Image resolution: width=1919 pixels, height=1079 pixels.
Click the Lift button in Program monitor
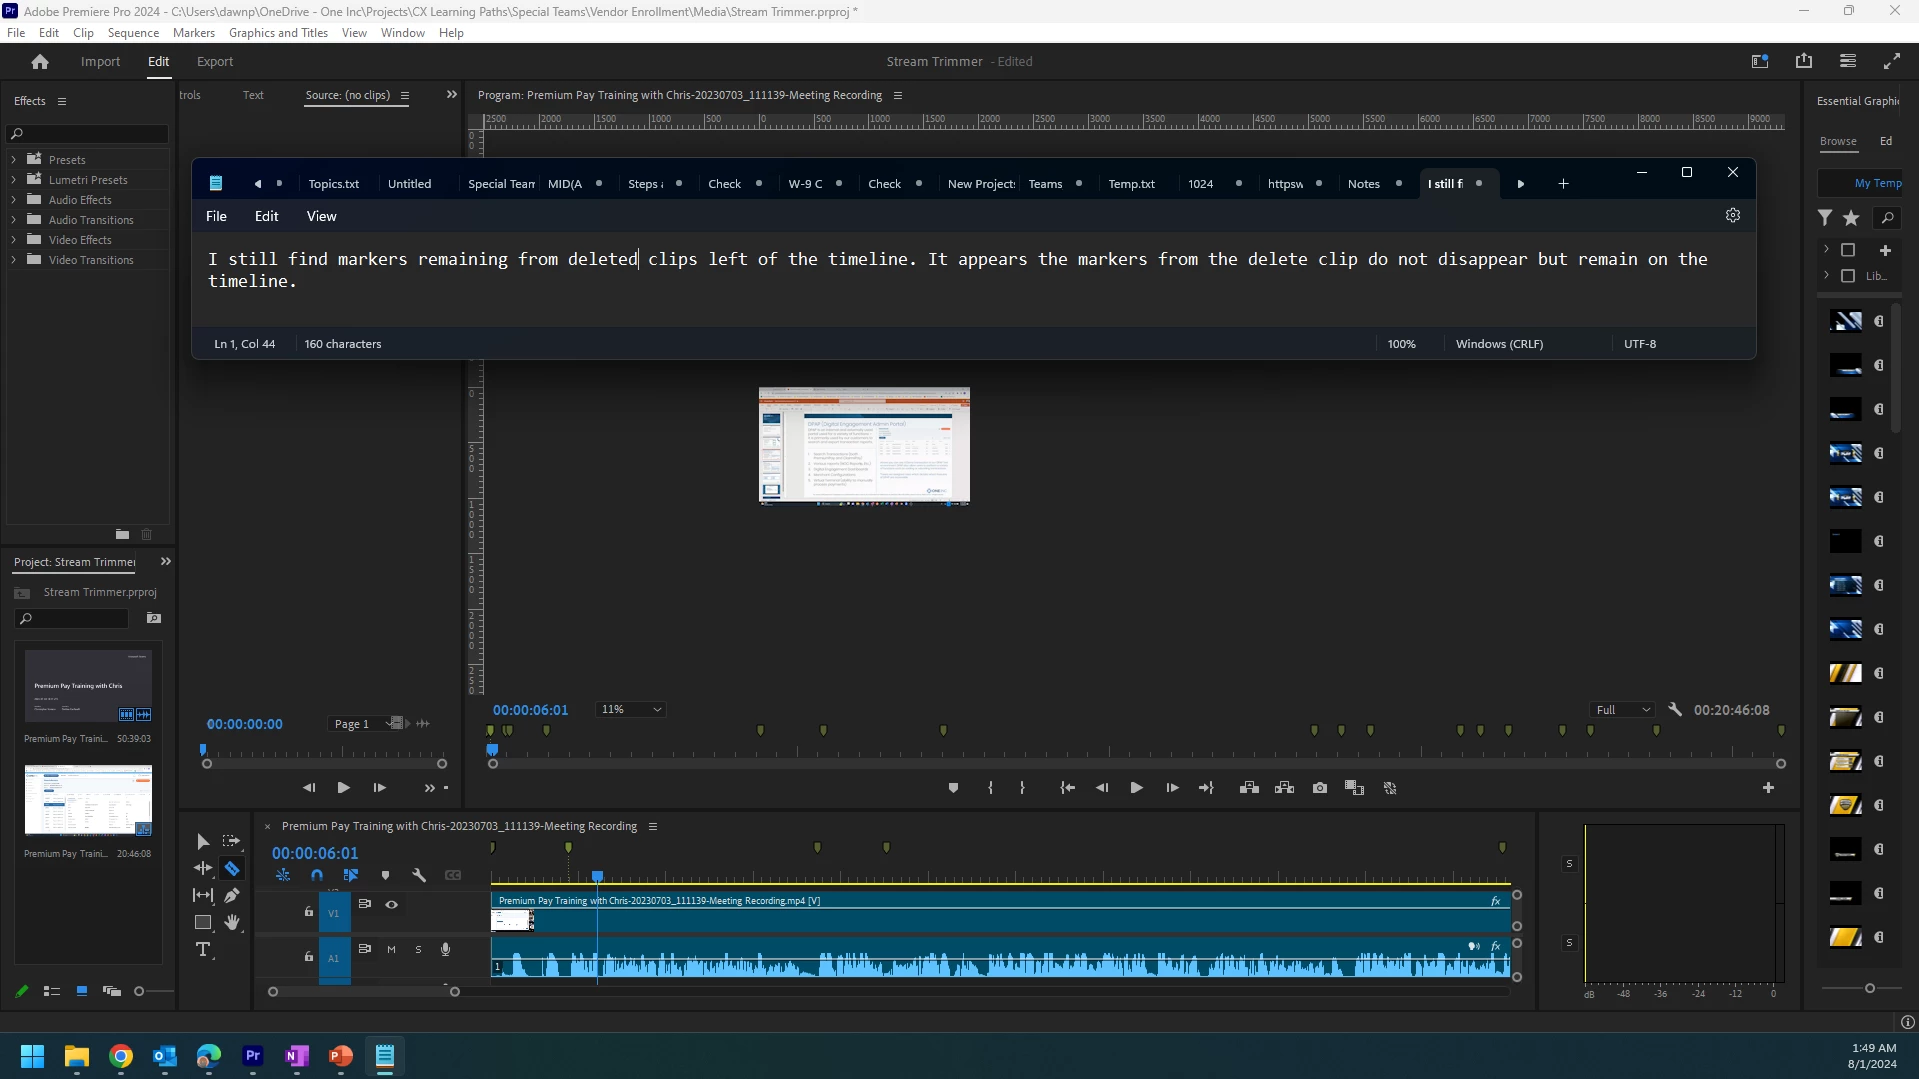(1249, 788)
